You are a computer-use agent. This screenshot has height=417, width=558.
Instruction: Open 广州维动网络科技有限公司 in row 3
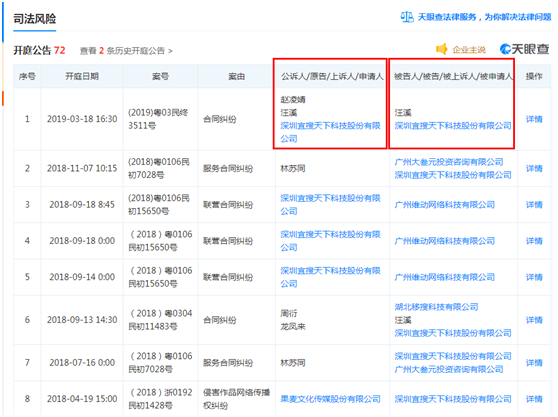pyautogui.click(x=444, y=205)
